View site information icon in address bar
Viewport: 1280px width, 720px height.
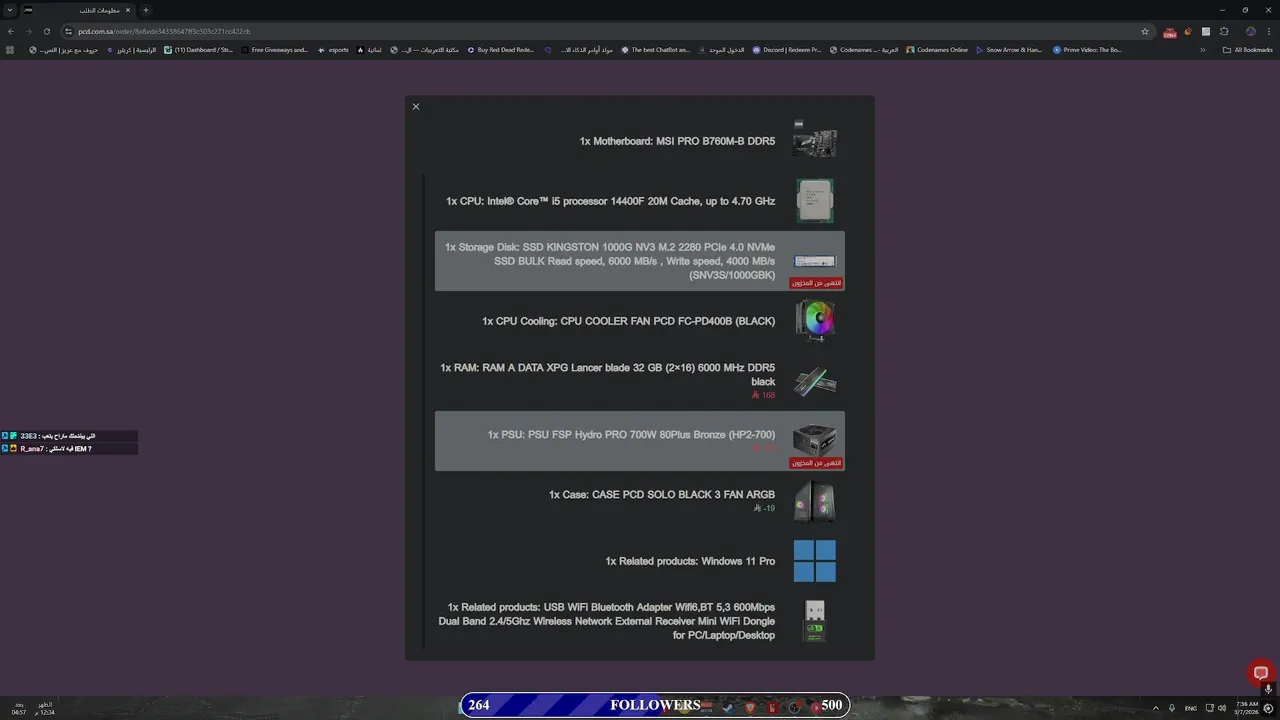pyautogui.click(x=69, y=31)
